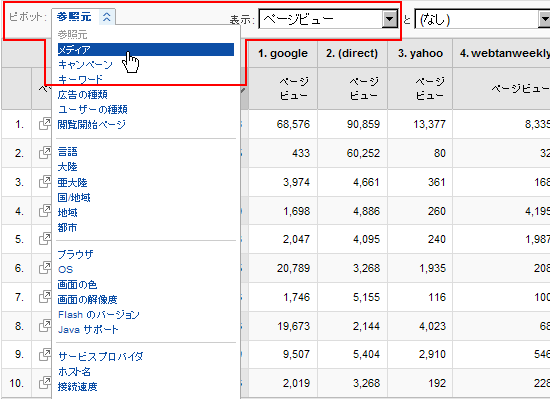Click google value 68,576
Viewport: 550px width, 399px height.
[x=293, y=124]
